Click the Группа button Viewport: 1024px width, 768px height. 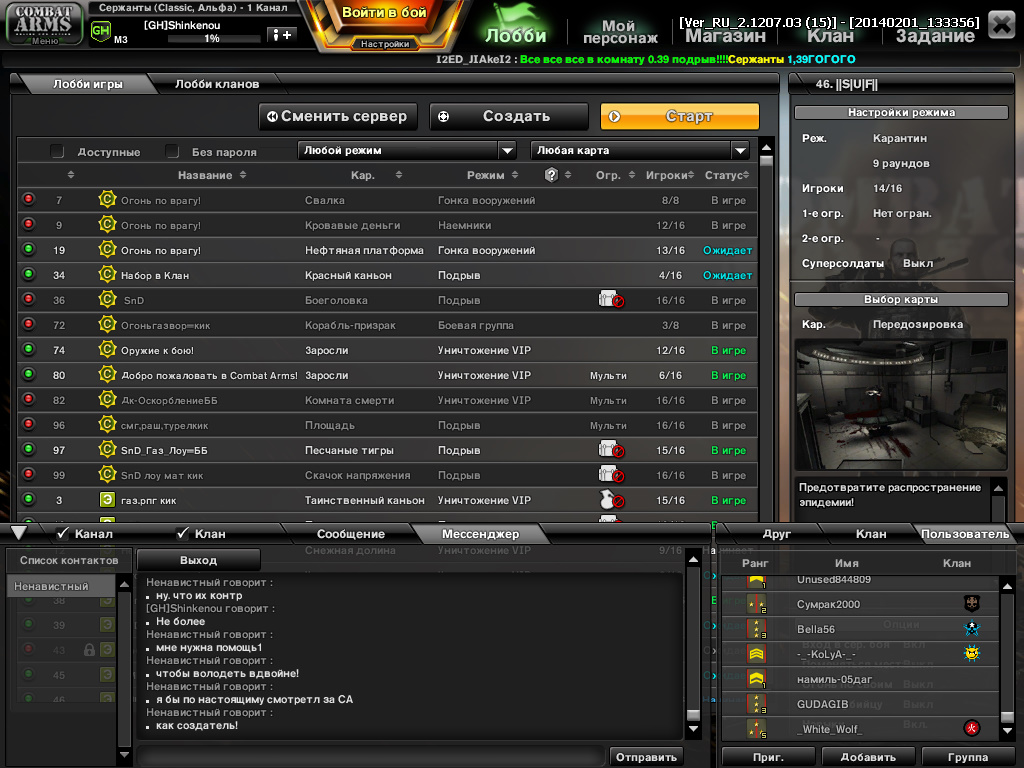[x=968, y=757]
